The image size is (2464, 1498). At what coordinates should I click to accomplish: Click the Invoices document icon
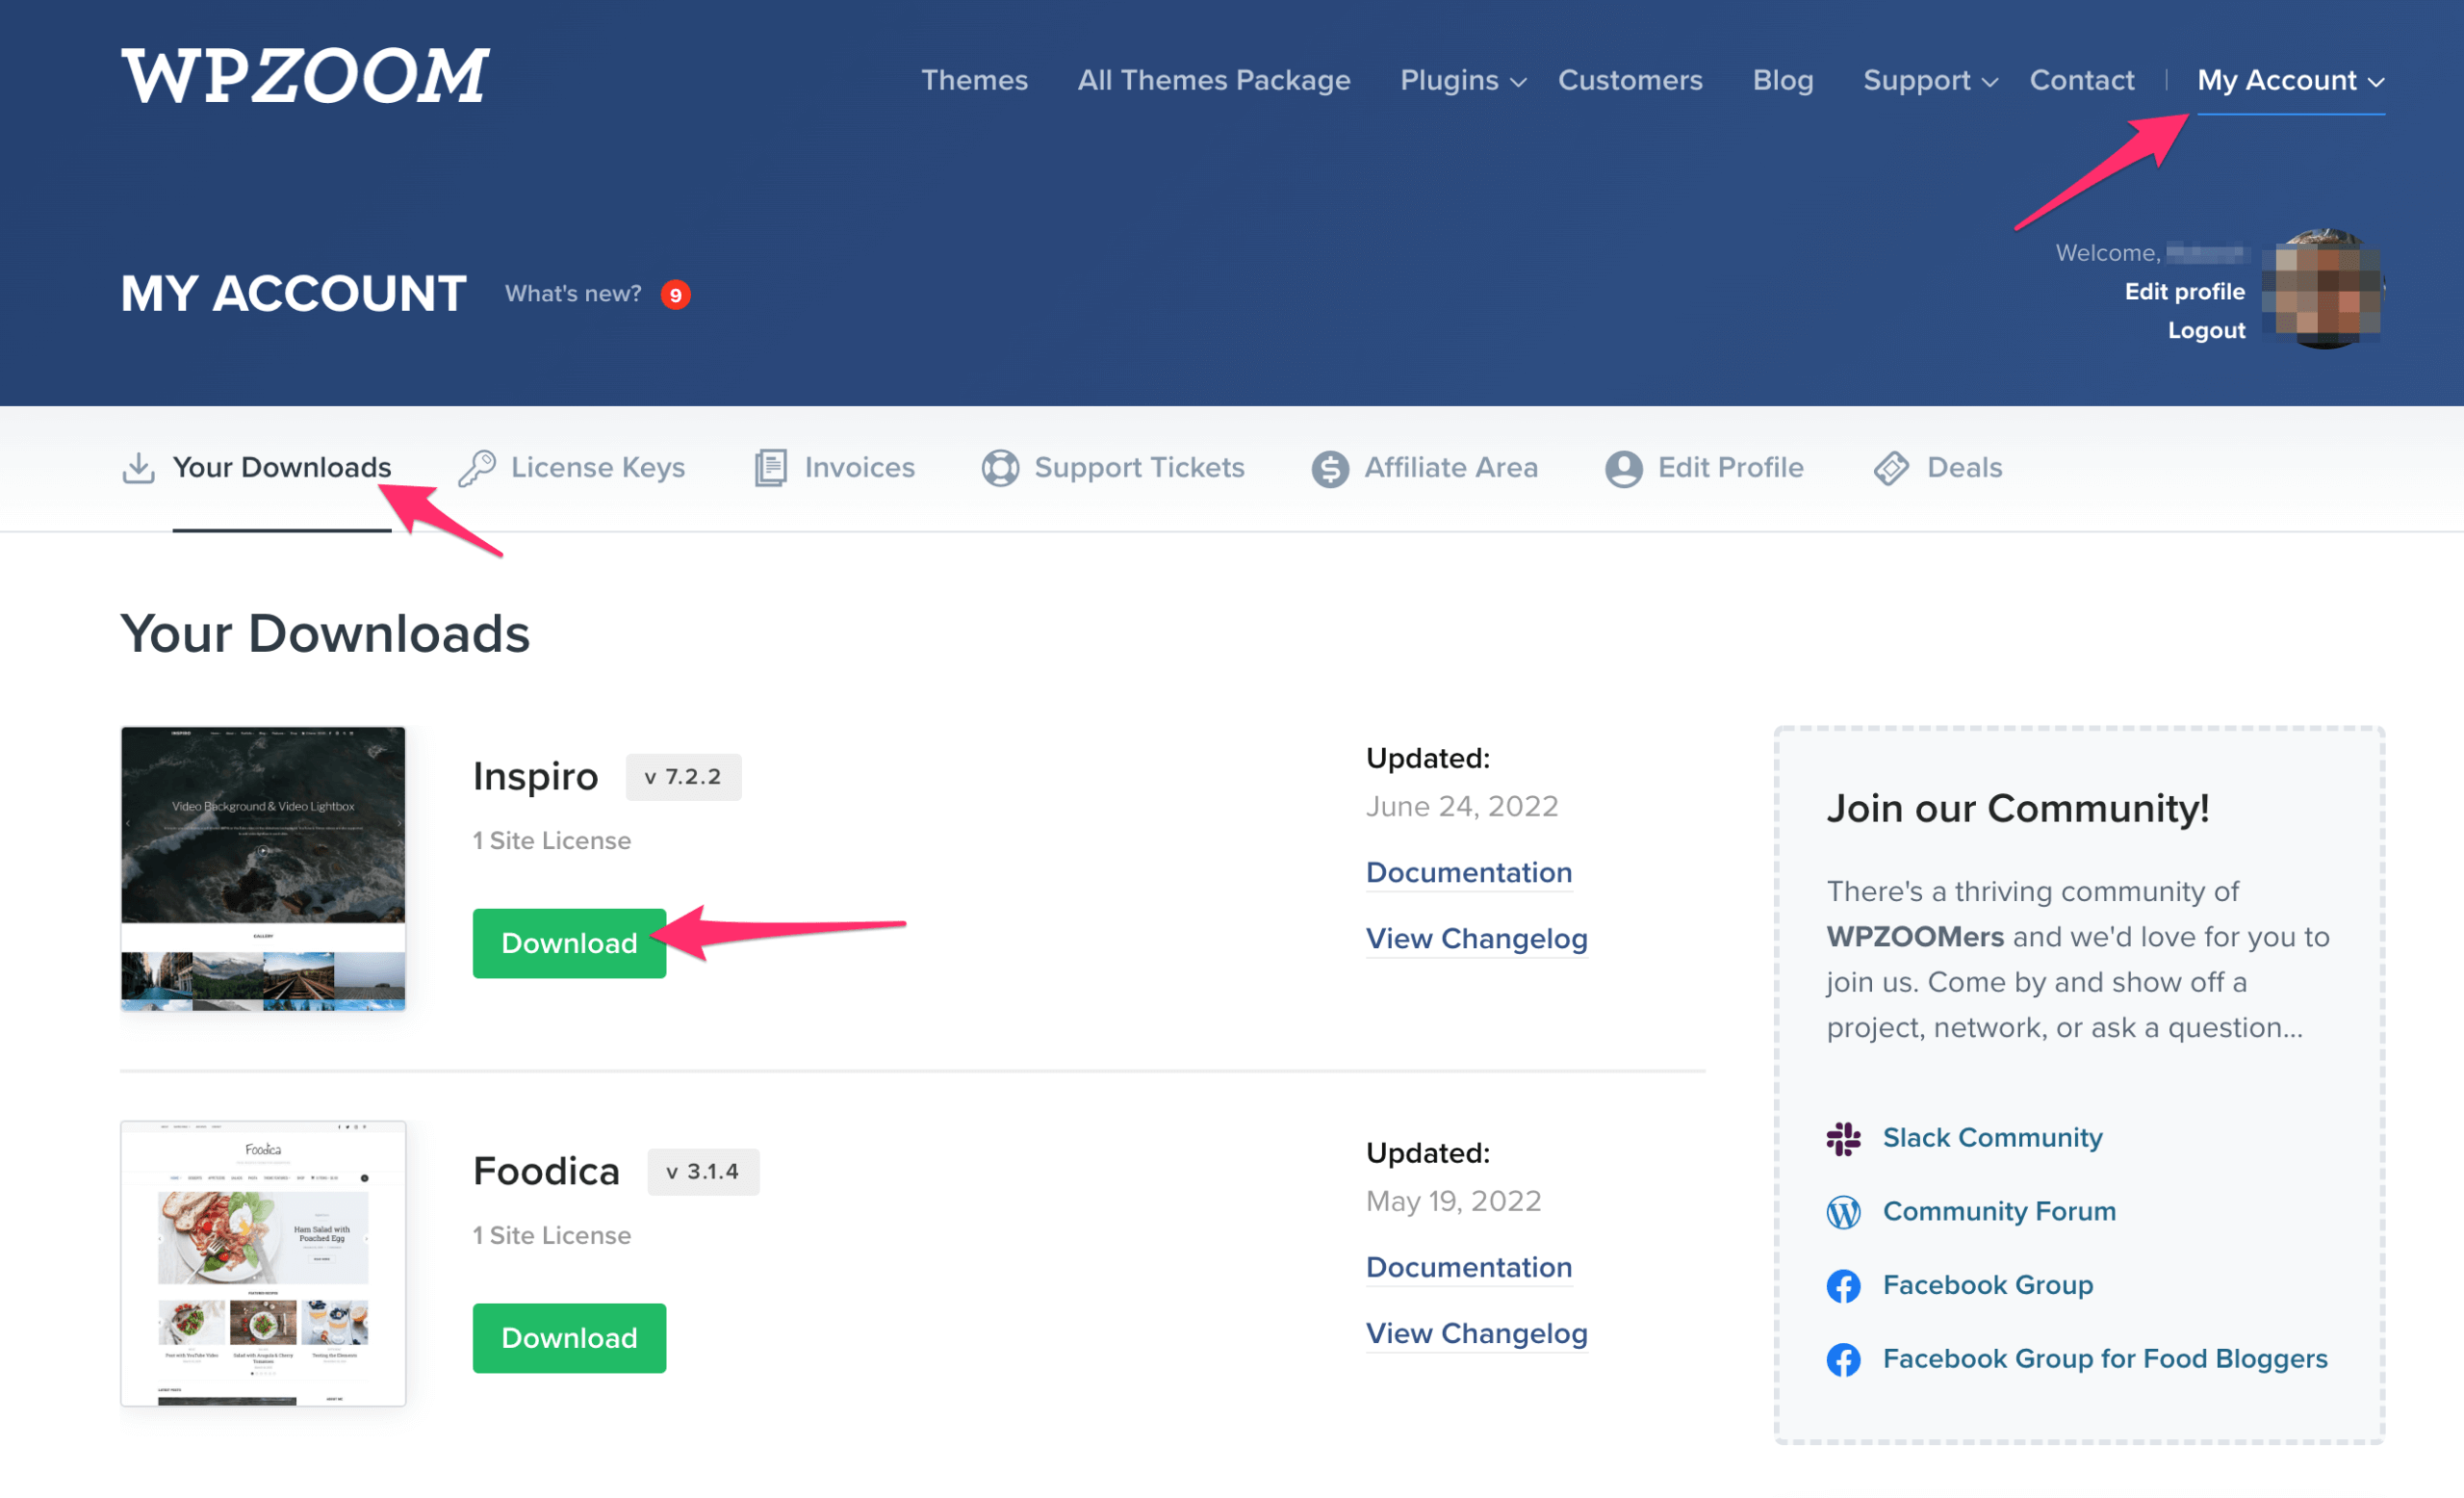coord(770,468)
